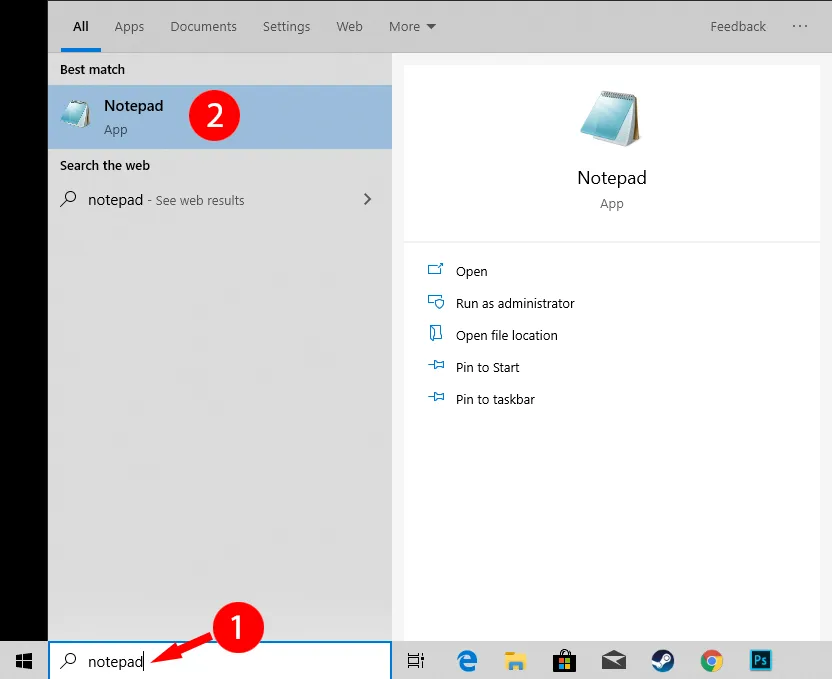
Task: Open Microsoft Edge from the taskbar
Action: pyautogui.click(x=466, y=661)
